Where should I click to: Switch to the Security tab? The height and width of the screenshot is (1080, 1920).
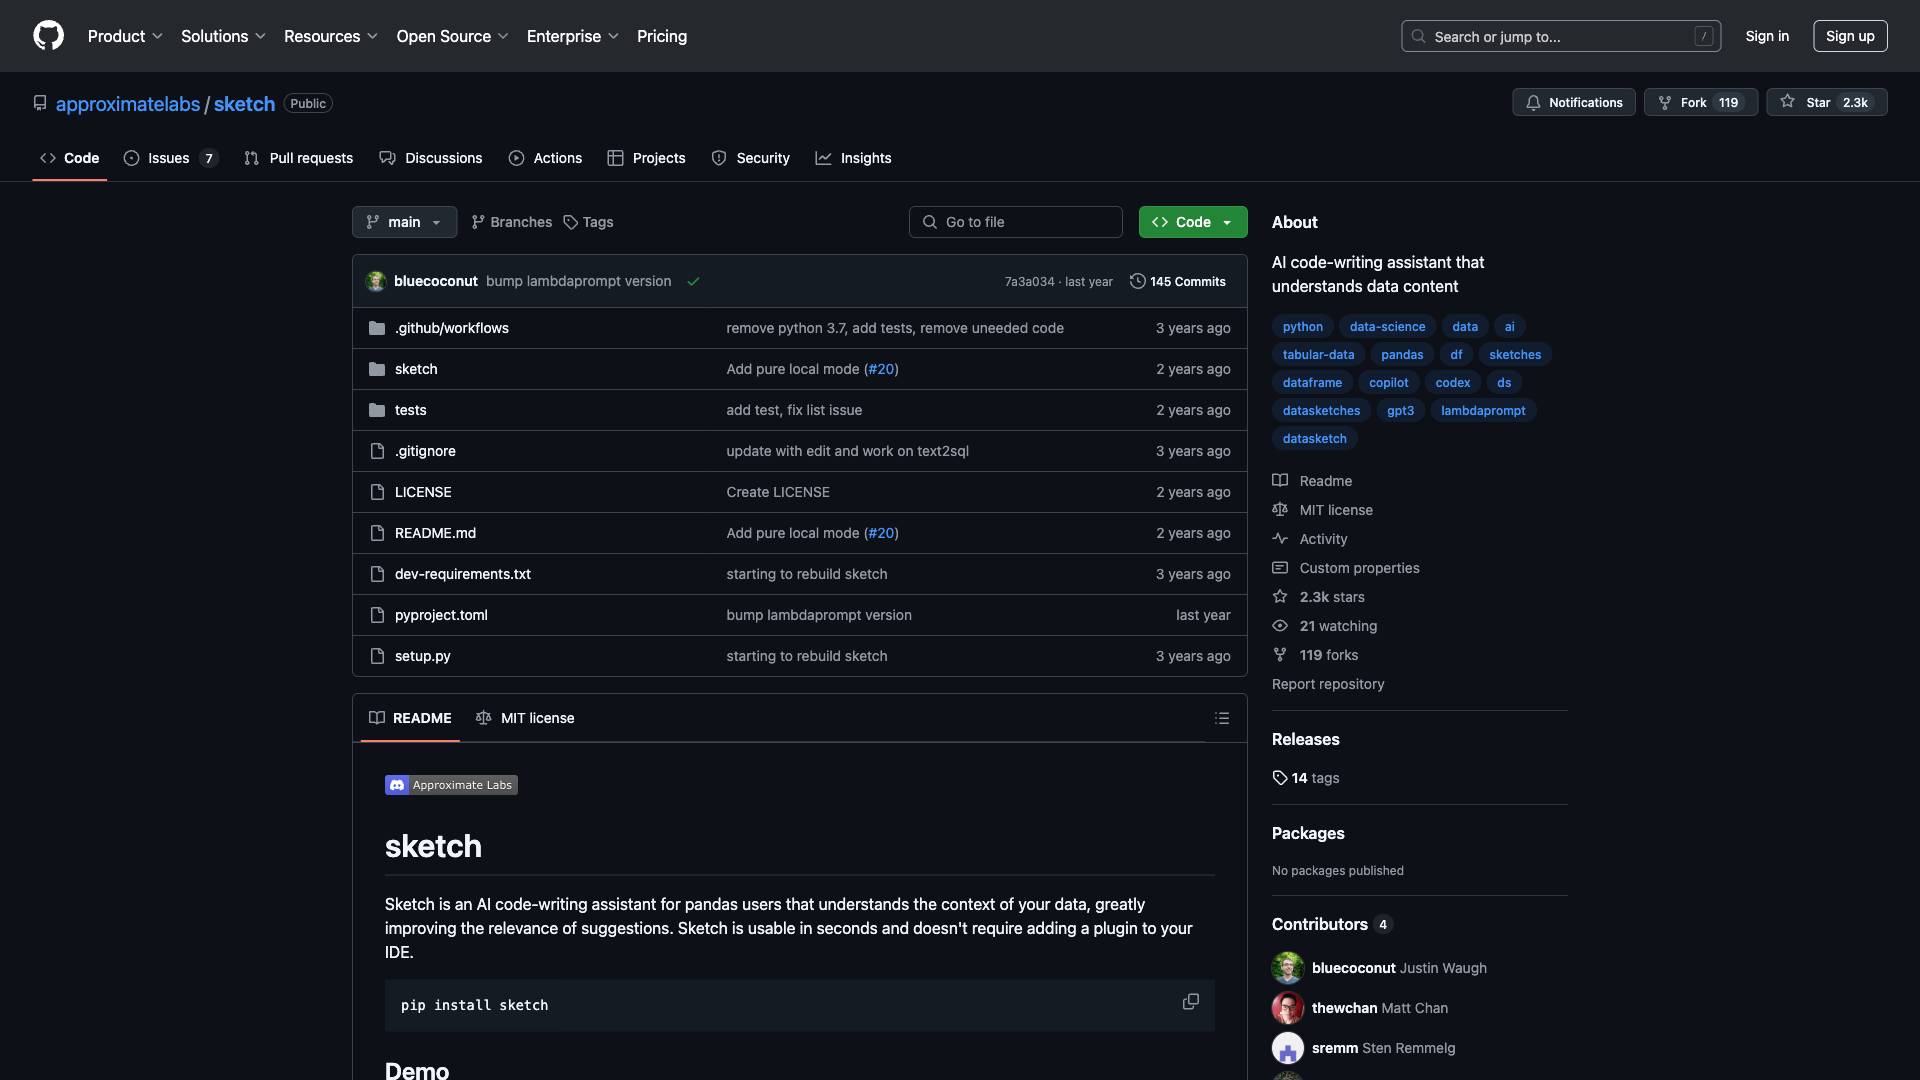pos(751,158)
